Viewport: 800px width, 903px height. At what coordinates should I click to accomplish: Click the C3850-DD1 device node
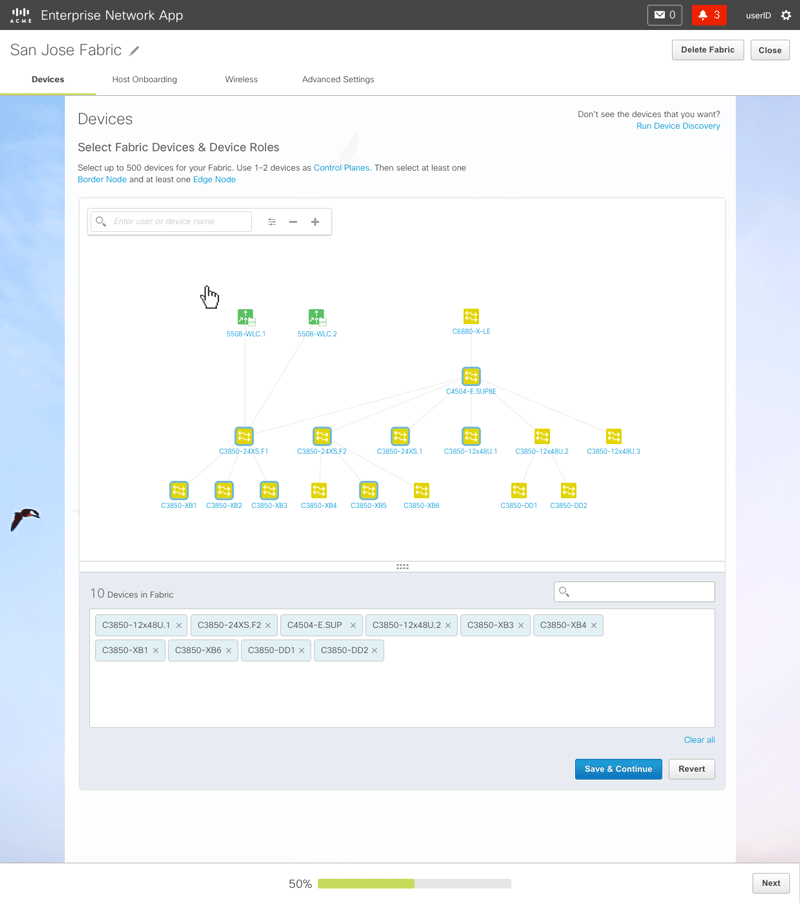click(x=519, y=490)
